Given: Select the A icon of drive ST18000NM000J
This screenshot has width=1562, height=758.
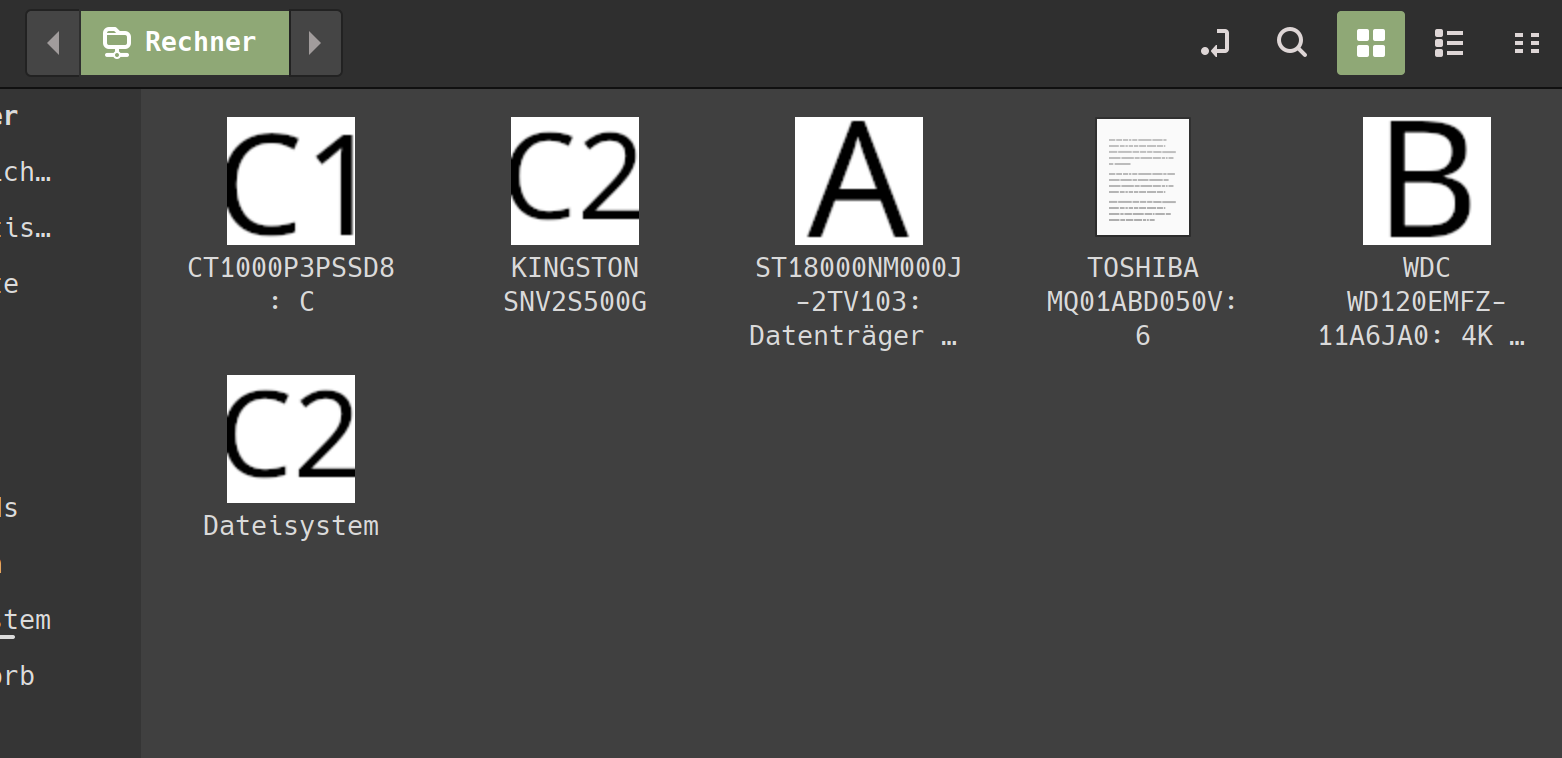Looking at the screenshot, I should (x=859, y=181).
